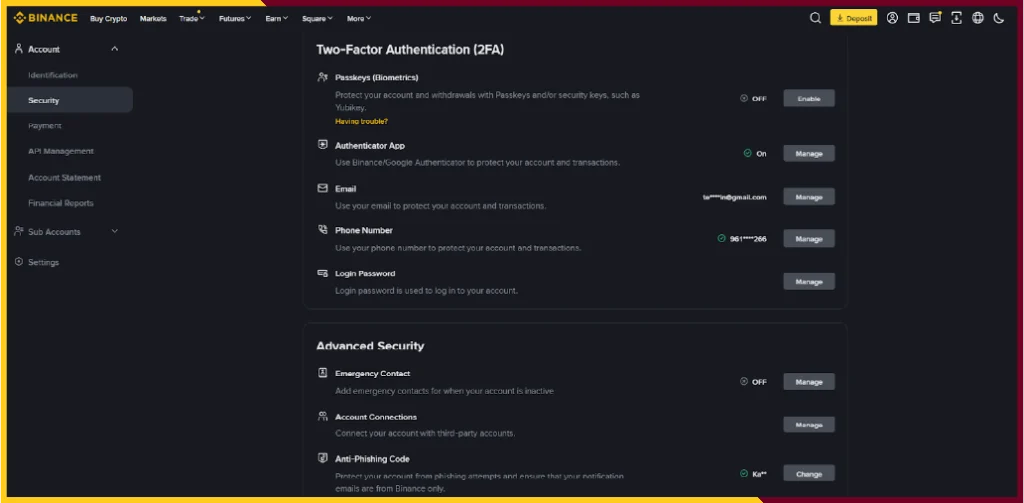Open the Earn dropdown menu
The width and height of the screenshot is (1024, 503).
277,18
